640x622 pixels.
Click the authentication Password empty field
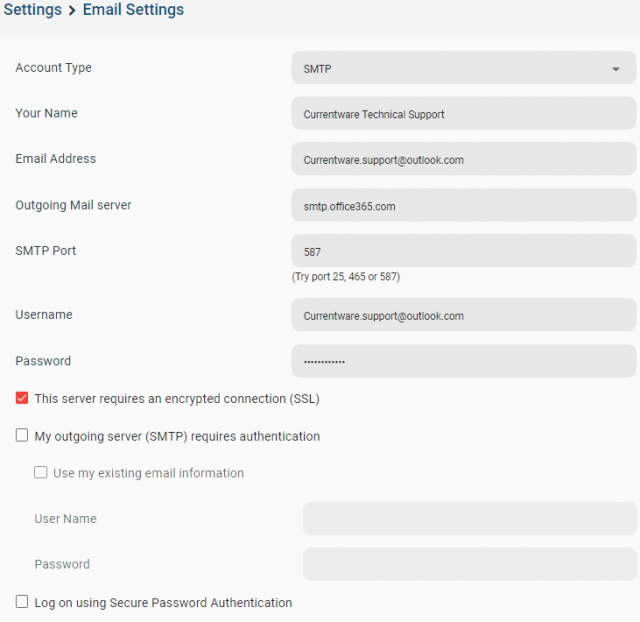(x=469, y=564)
